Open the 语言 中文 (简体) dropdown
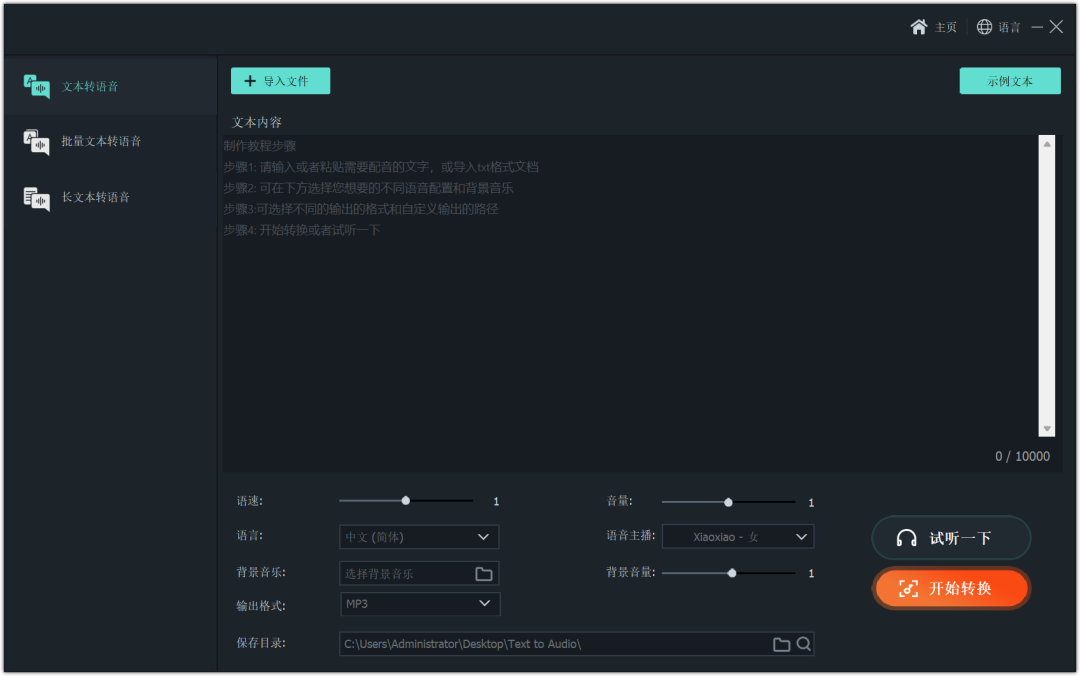Image resolution: width=1080 pixels, height=676 pixels. point(419,537)
